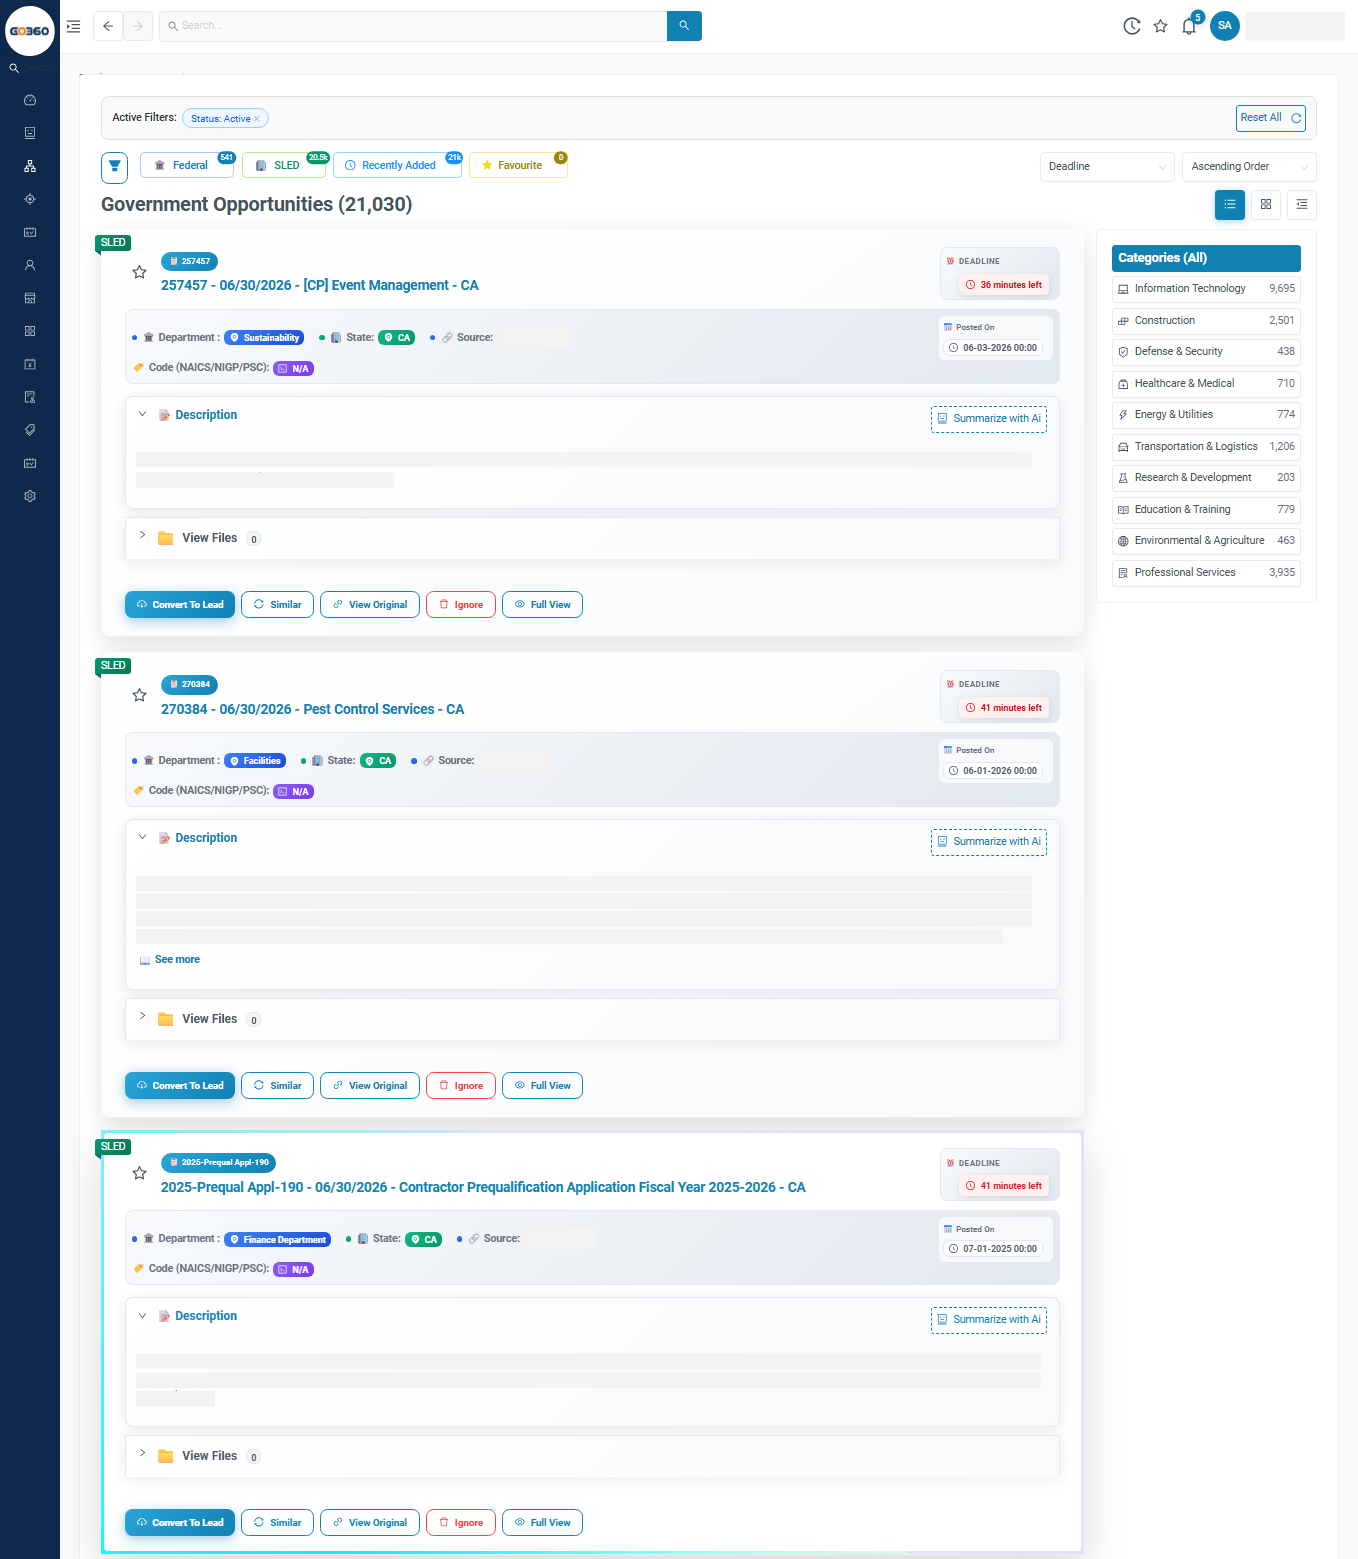Image resolution: width=1358 pixels, height=1559 pixels.
Task: Go back using the left arrow button
Action: pos(108,26)
